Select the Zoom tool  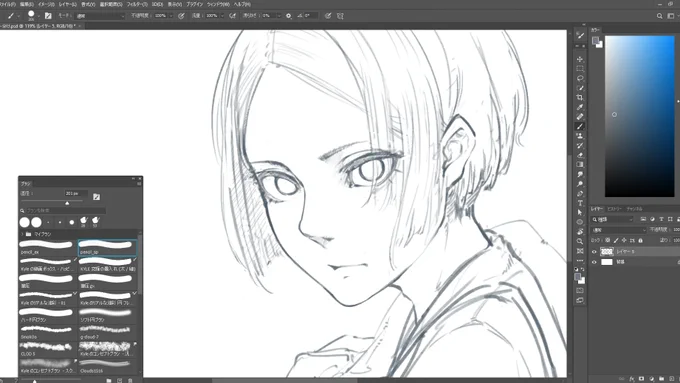click(580, 241)
